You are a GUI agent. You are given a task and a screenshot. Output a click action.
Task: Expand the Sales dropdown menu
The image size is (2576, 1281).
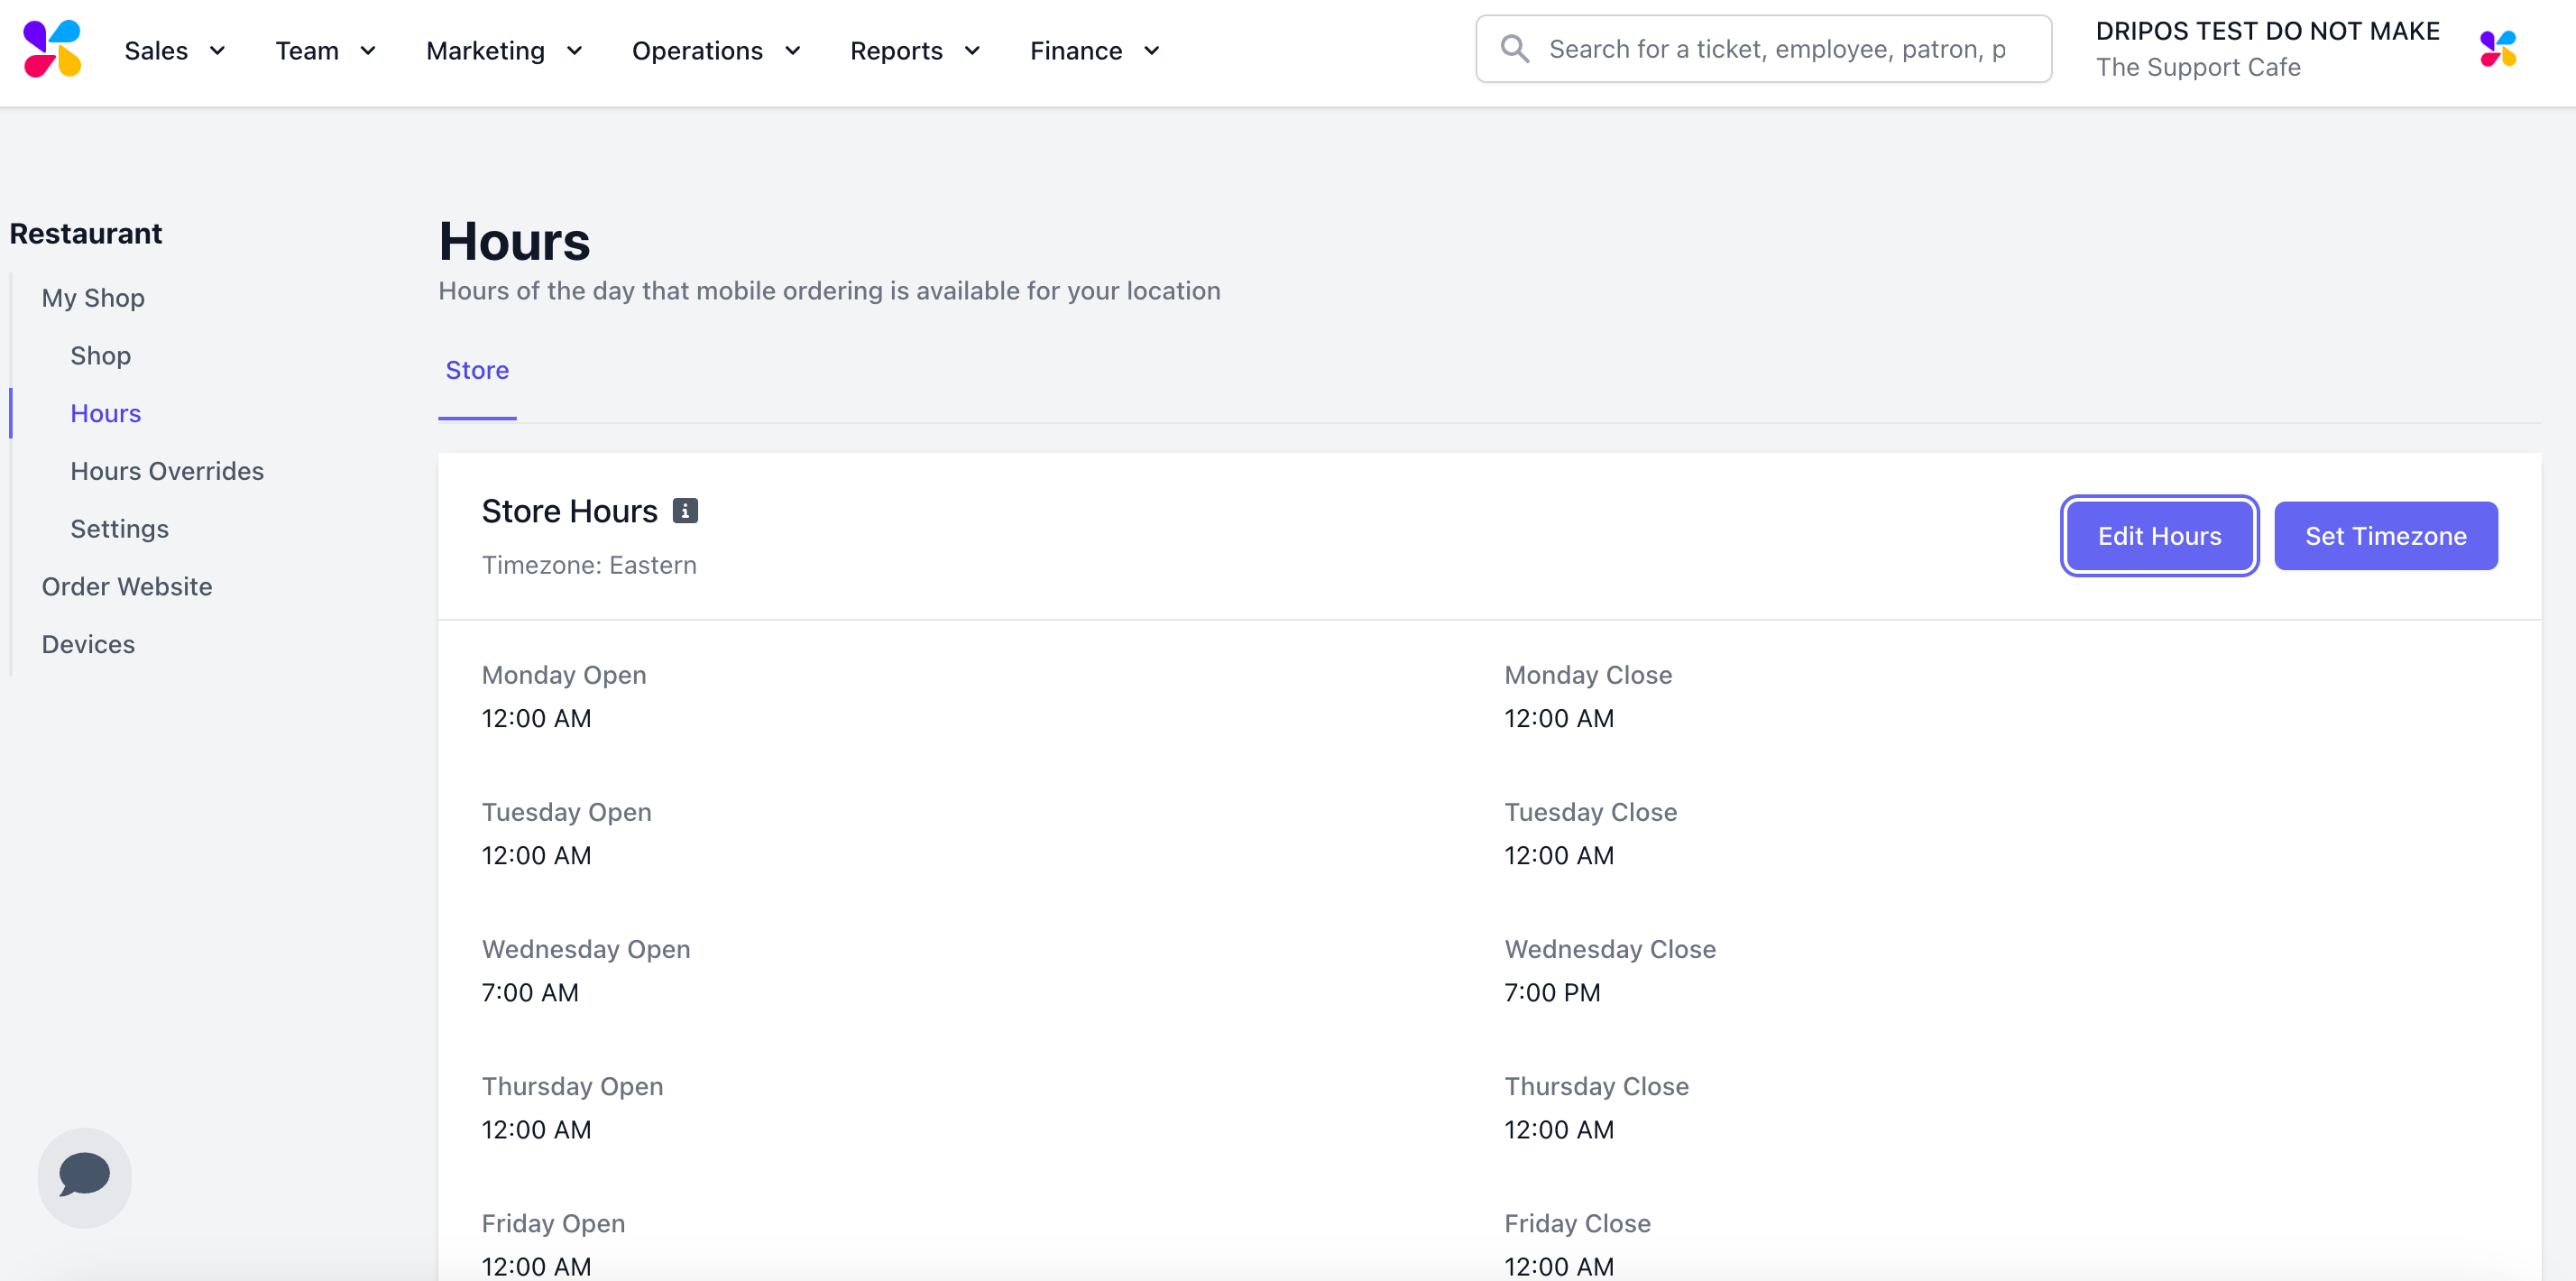coord(175,51)
